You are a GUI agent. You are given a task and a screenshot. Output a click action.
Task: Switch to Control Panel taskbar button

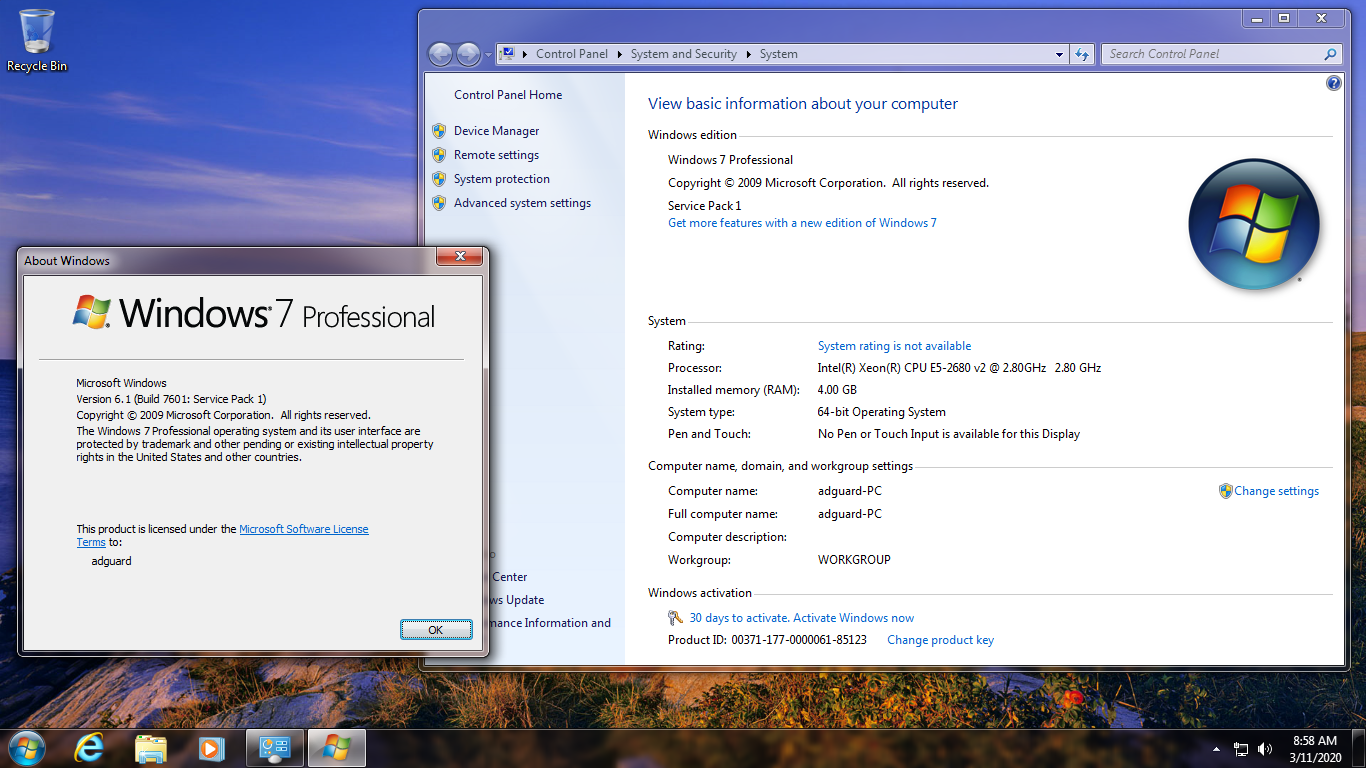(x=275, y=748)
